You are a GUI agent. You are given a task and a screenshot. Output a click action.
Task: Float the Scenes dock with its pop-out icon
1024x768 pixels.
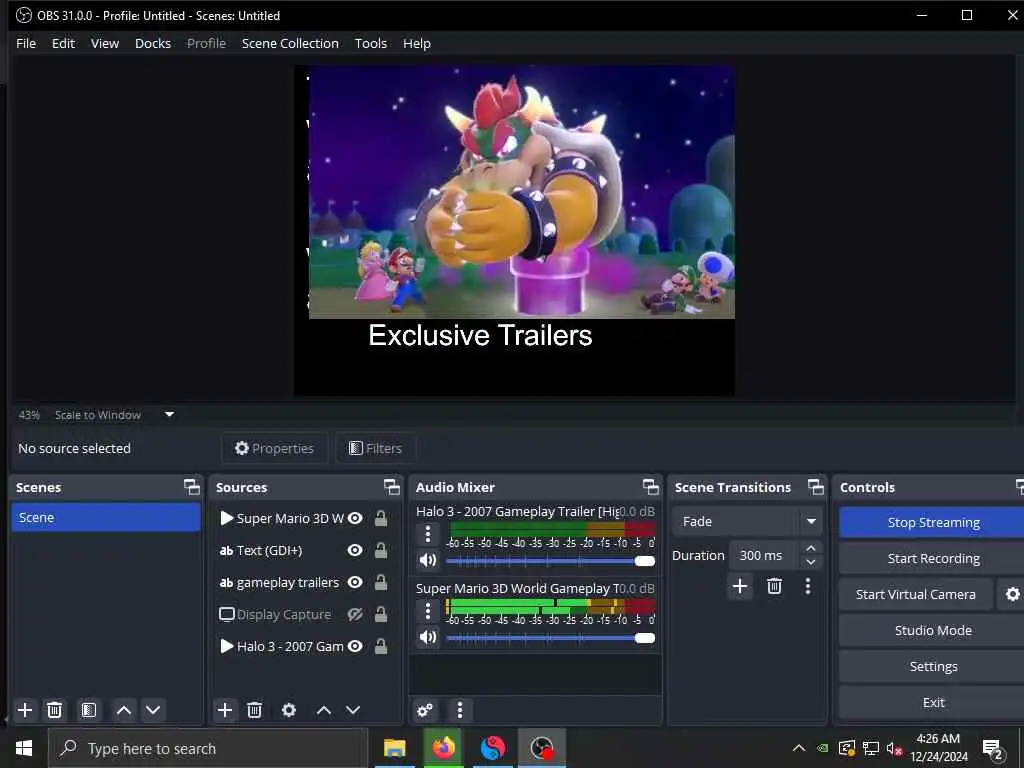coord(191,487)
